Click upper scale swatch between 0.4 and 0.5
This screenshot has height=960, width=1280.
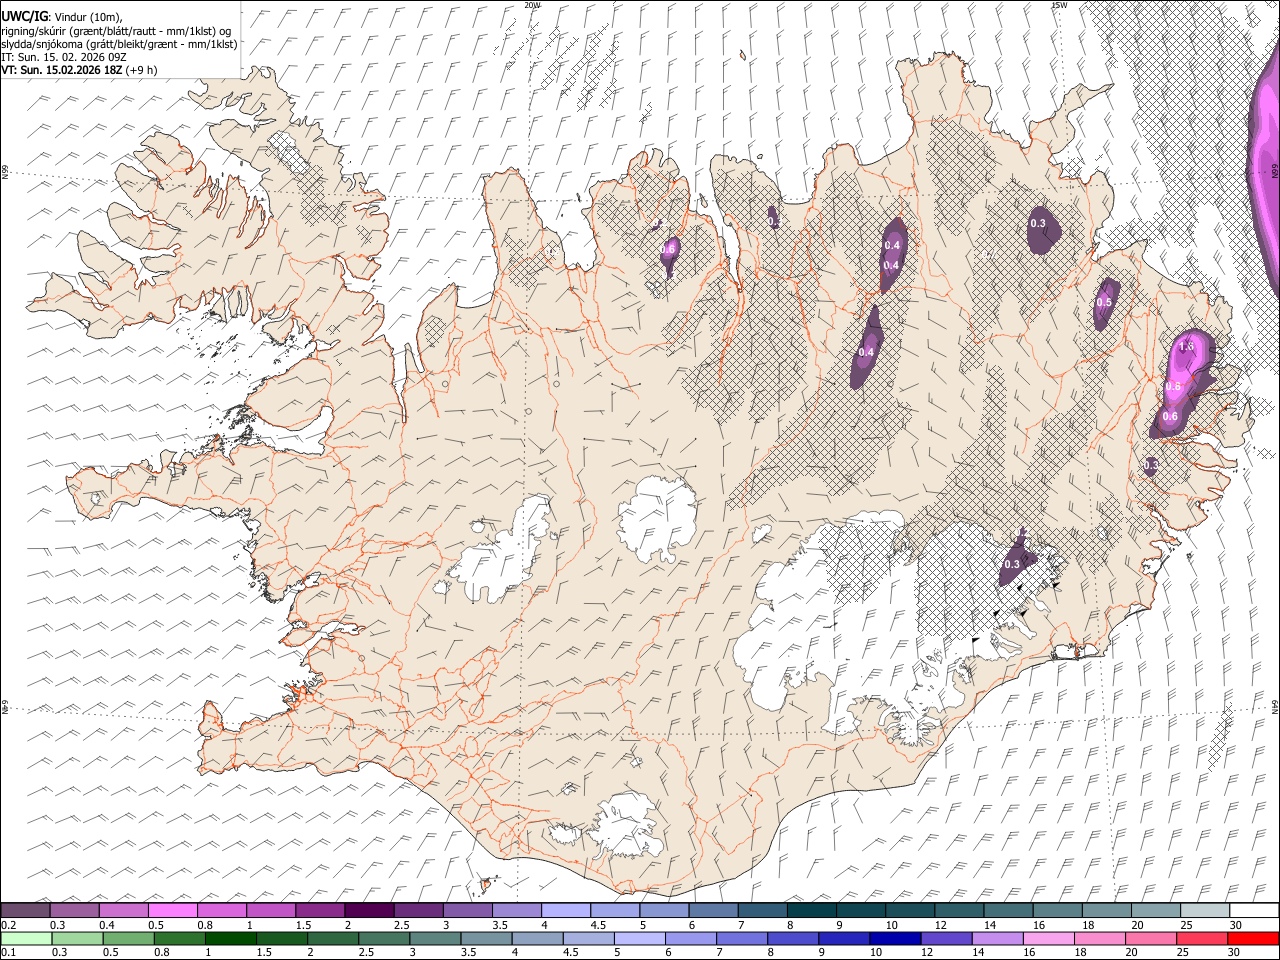[123, 910]
